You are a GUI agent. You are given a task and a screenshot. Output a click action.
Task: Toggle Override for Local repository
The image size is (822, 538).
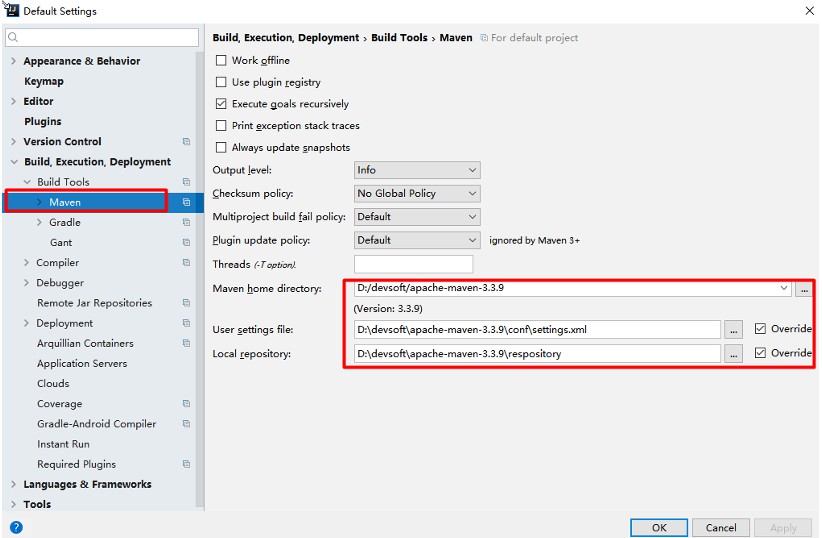[760, 353]
